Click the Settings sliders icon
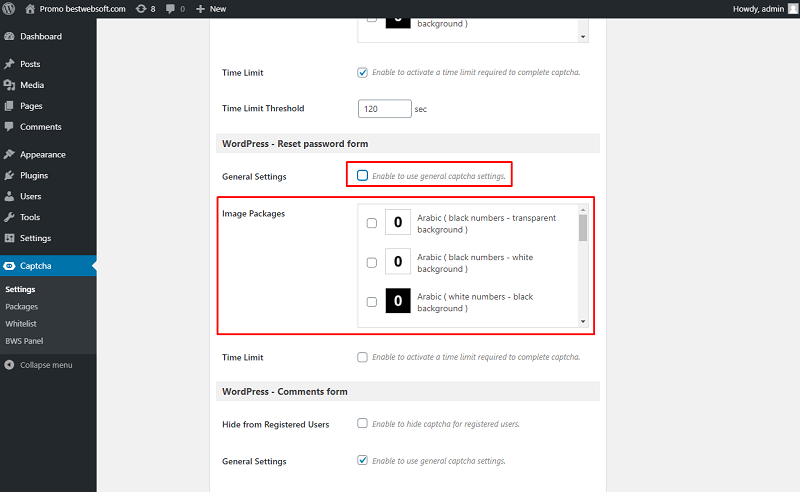The image size is (800, 492). [9, 238]
